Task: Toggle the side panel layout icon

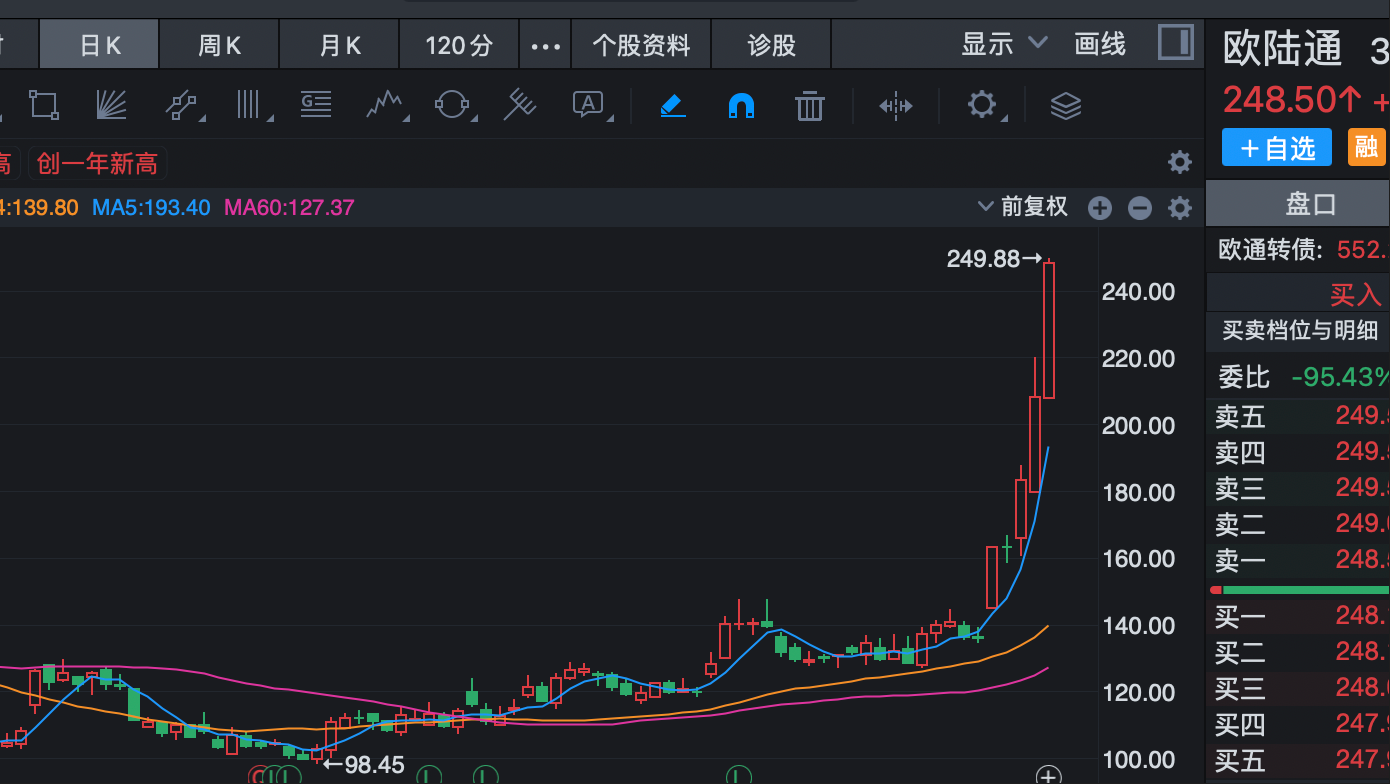Action: pos(1175,43)
